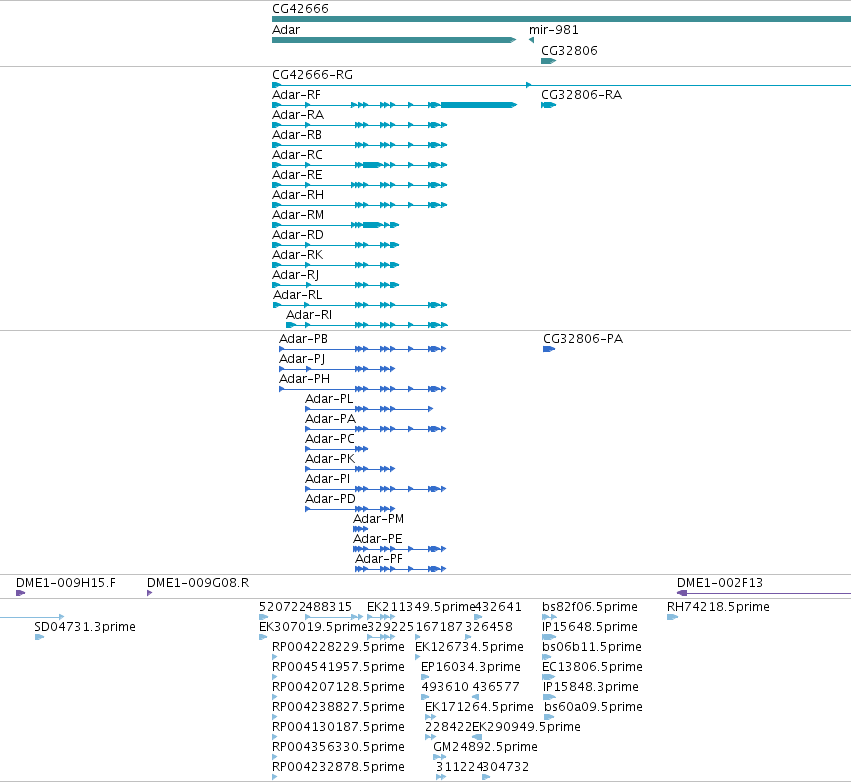Click the DME1-009H15.F marker
This screenshot has width=851, height=782.
point(21,593)
